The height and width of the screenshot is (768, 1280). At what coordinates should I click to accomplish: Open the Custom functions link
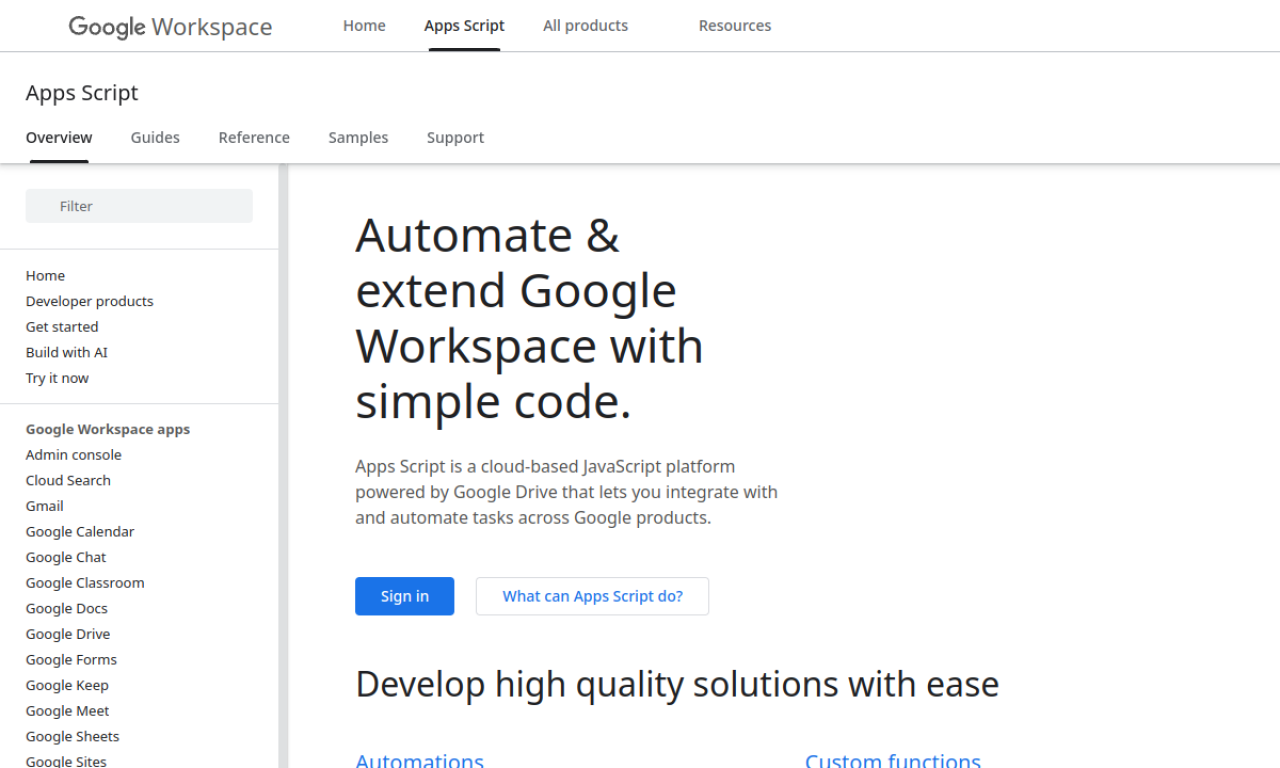(892, 760)
